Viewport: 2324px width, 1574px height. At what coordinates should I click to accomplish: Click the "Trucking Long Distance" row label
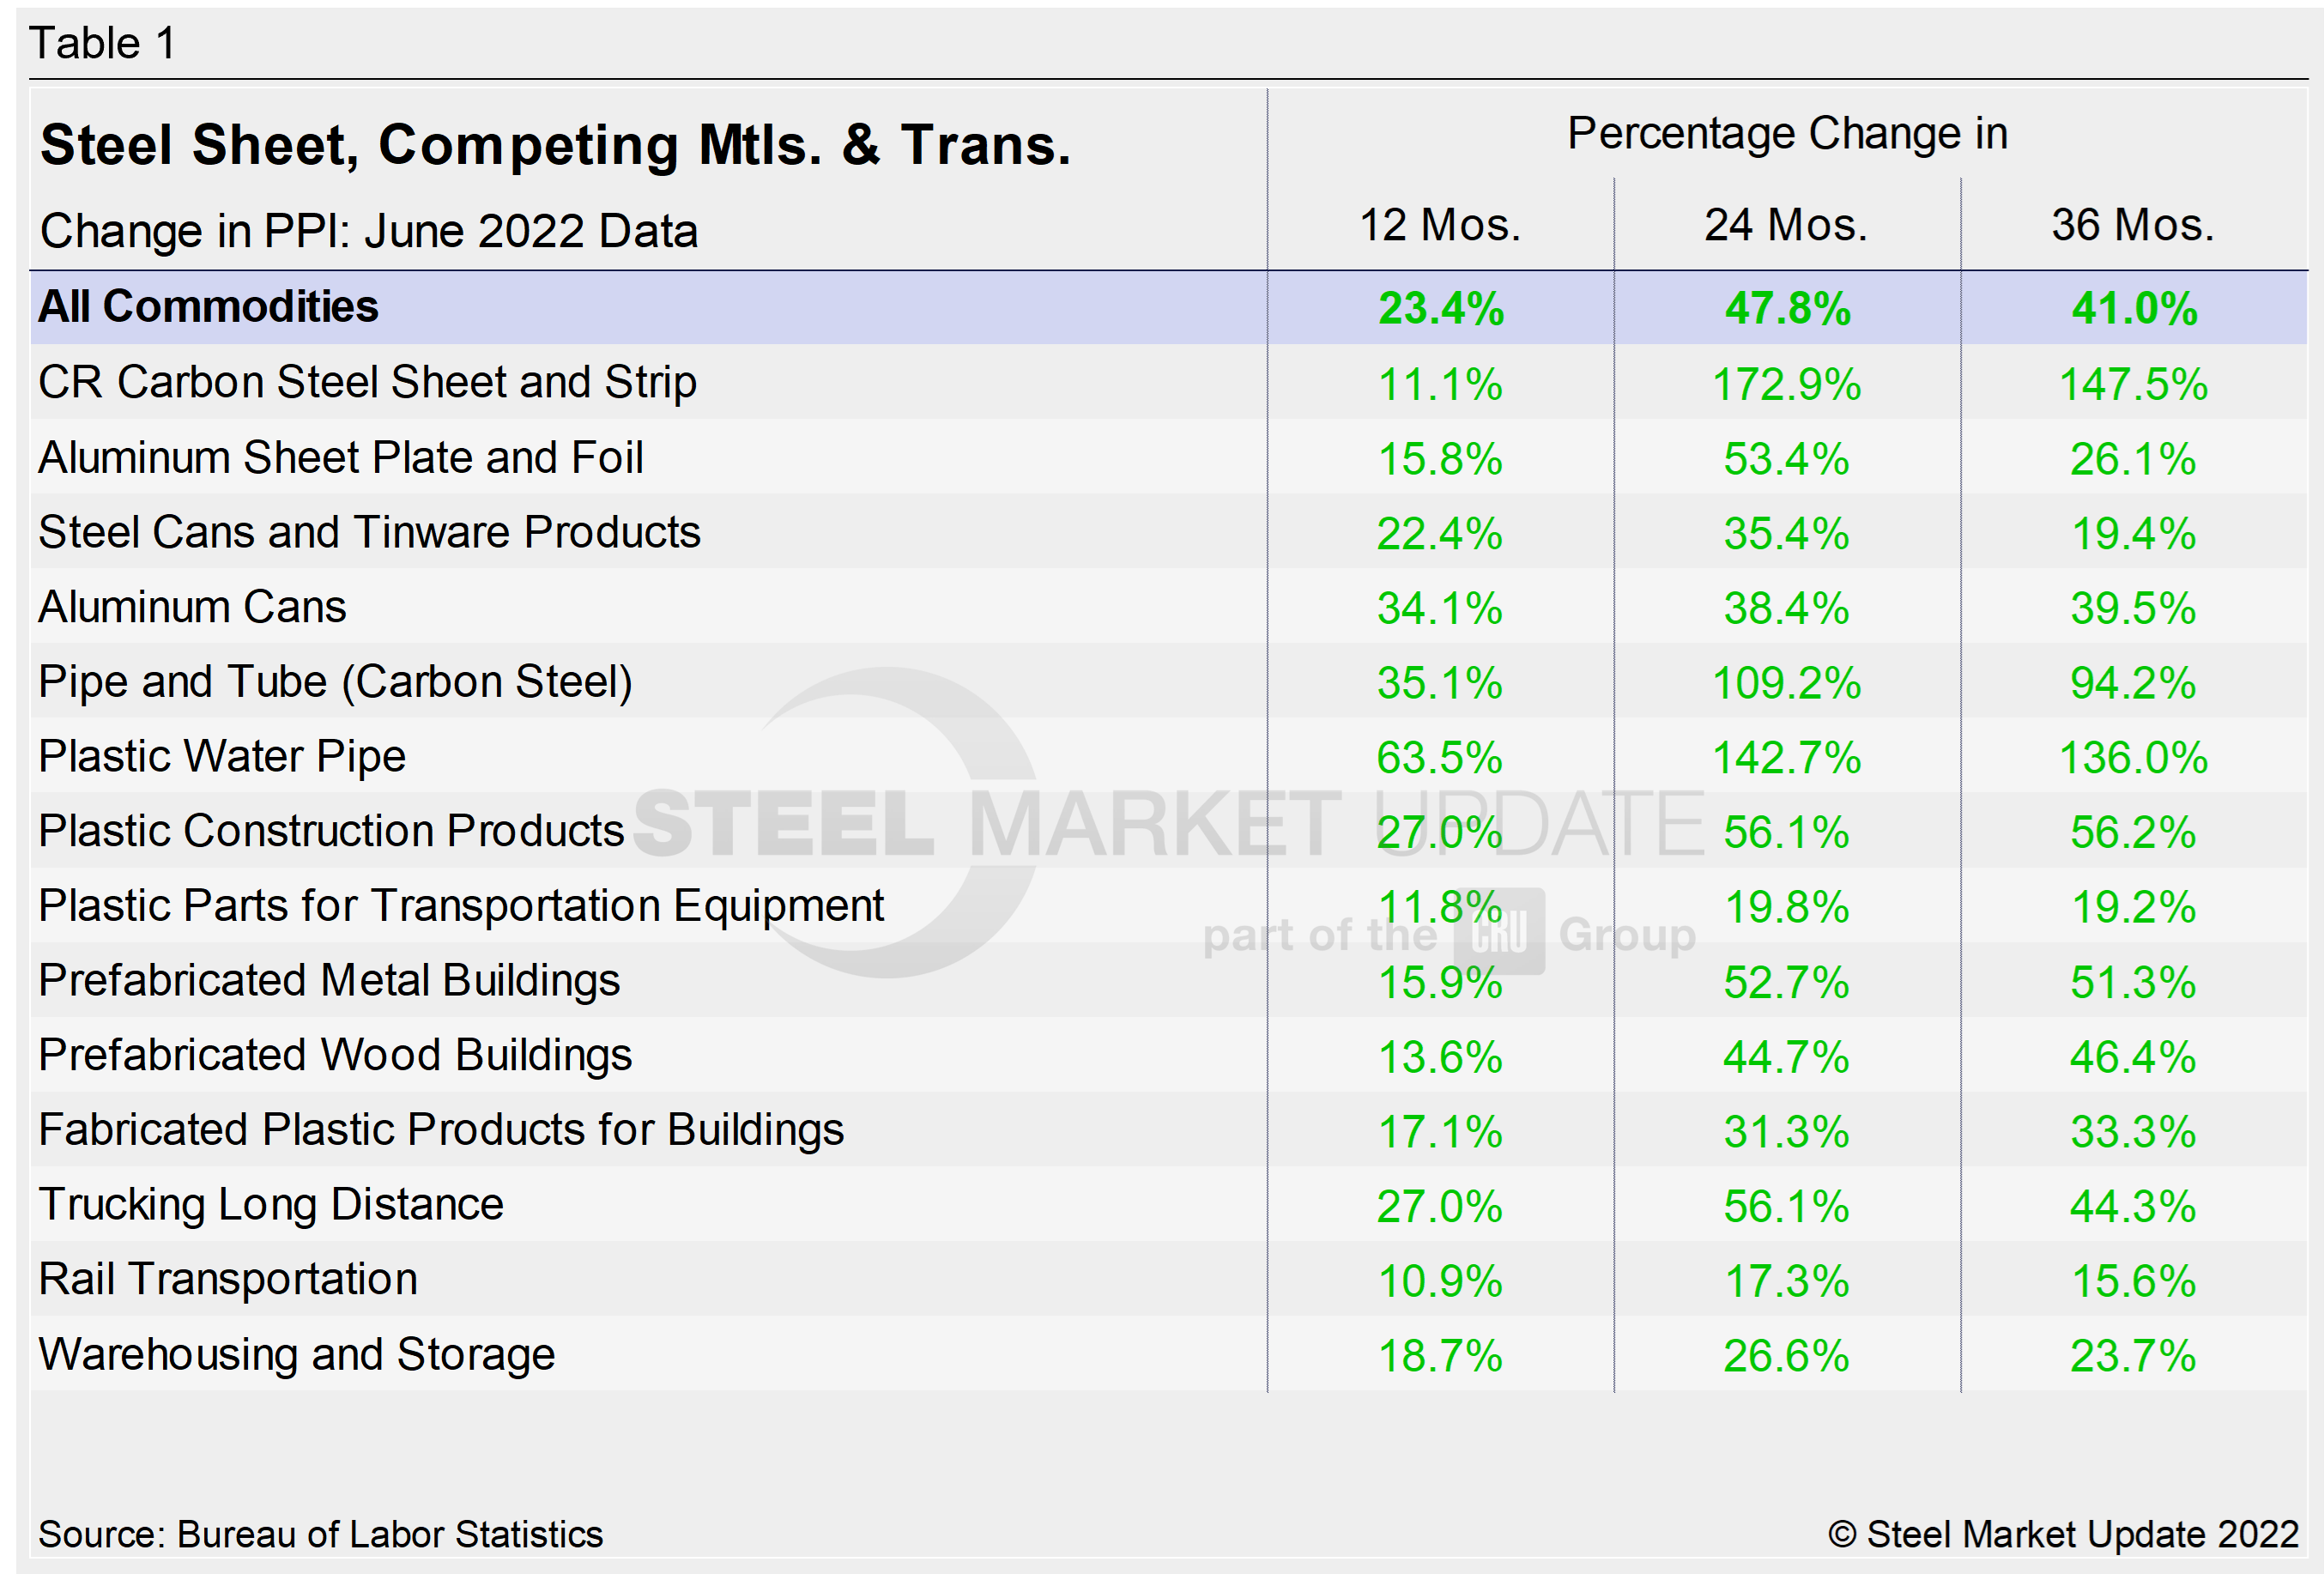(271, 1204)
